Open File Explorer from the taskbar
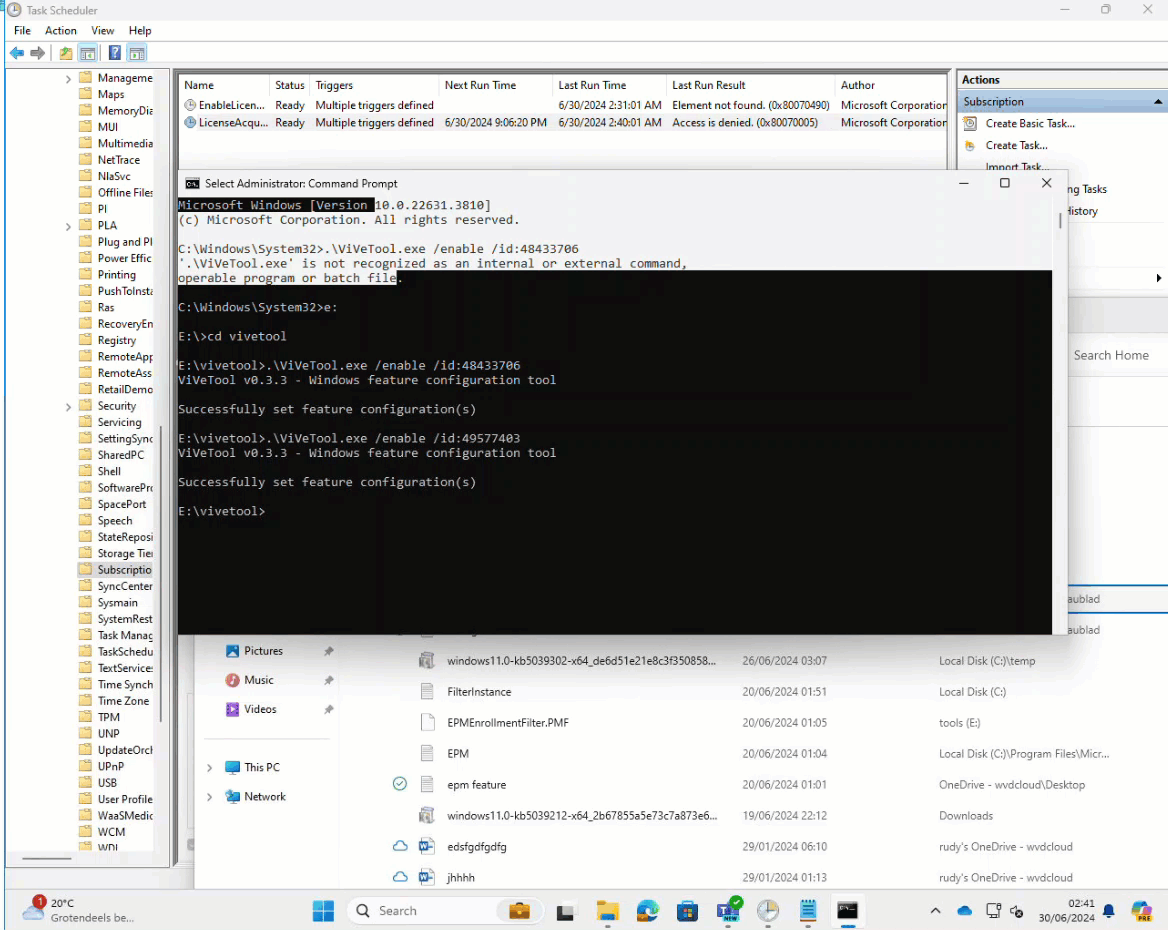The width and height of the screenshot is (1168, 930). pos(608,911)
